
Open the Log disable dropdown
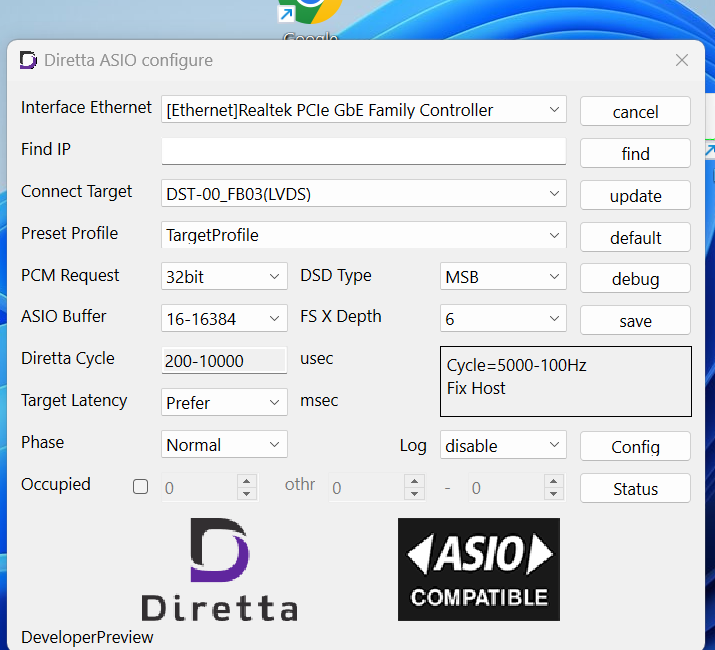coord(503,445)
